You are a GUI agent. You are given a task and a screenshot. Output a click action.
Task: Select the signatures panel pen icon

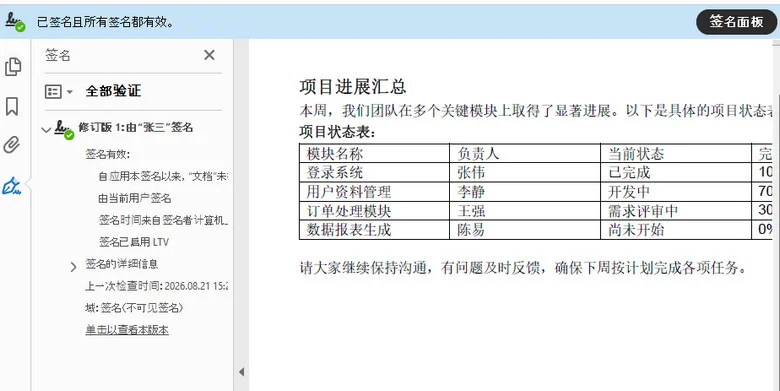coord(12,186)
